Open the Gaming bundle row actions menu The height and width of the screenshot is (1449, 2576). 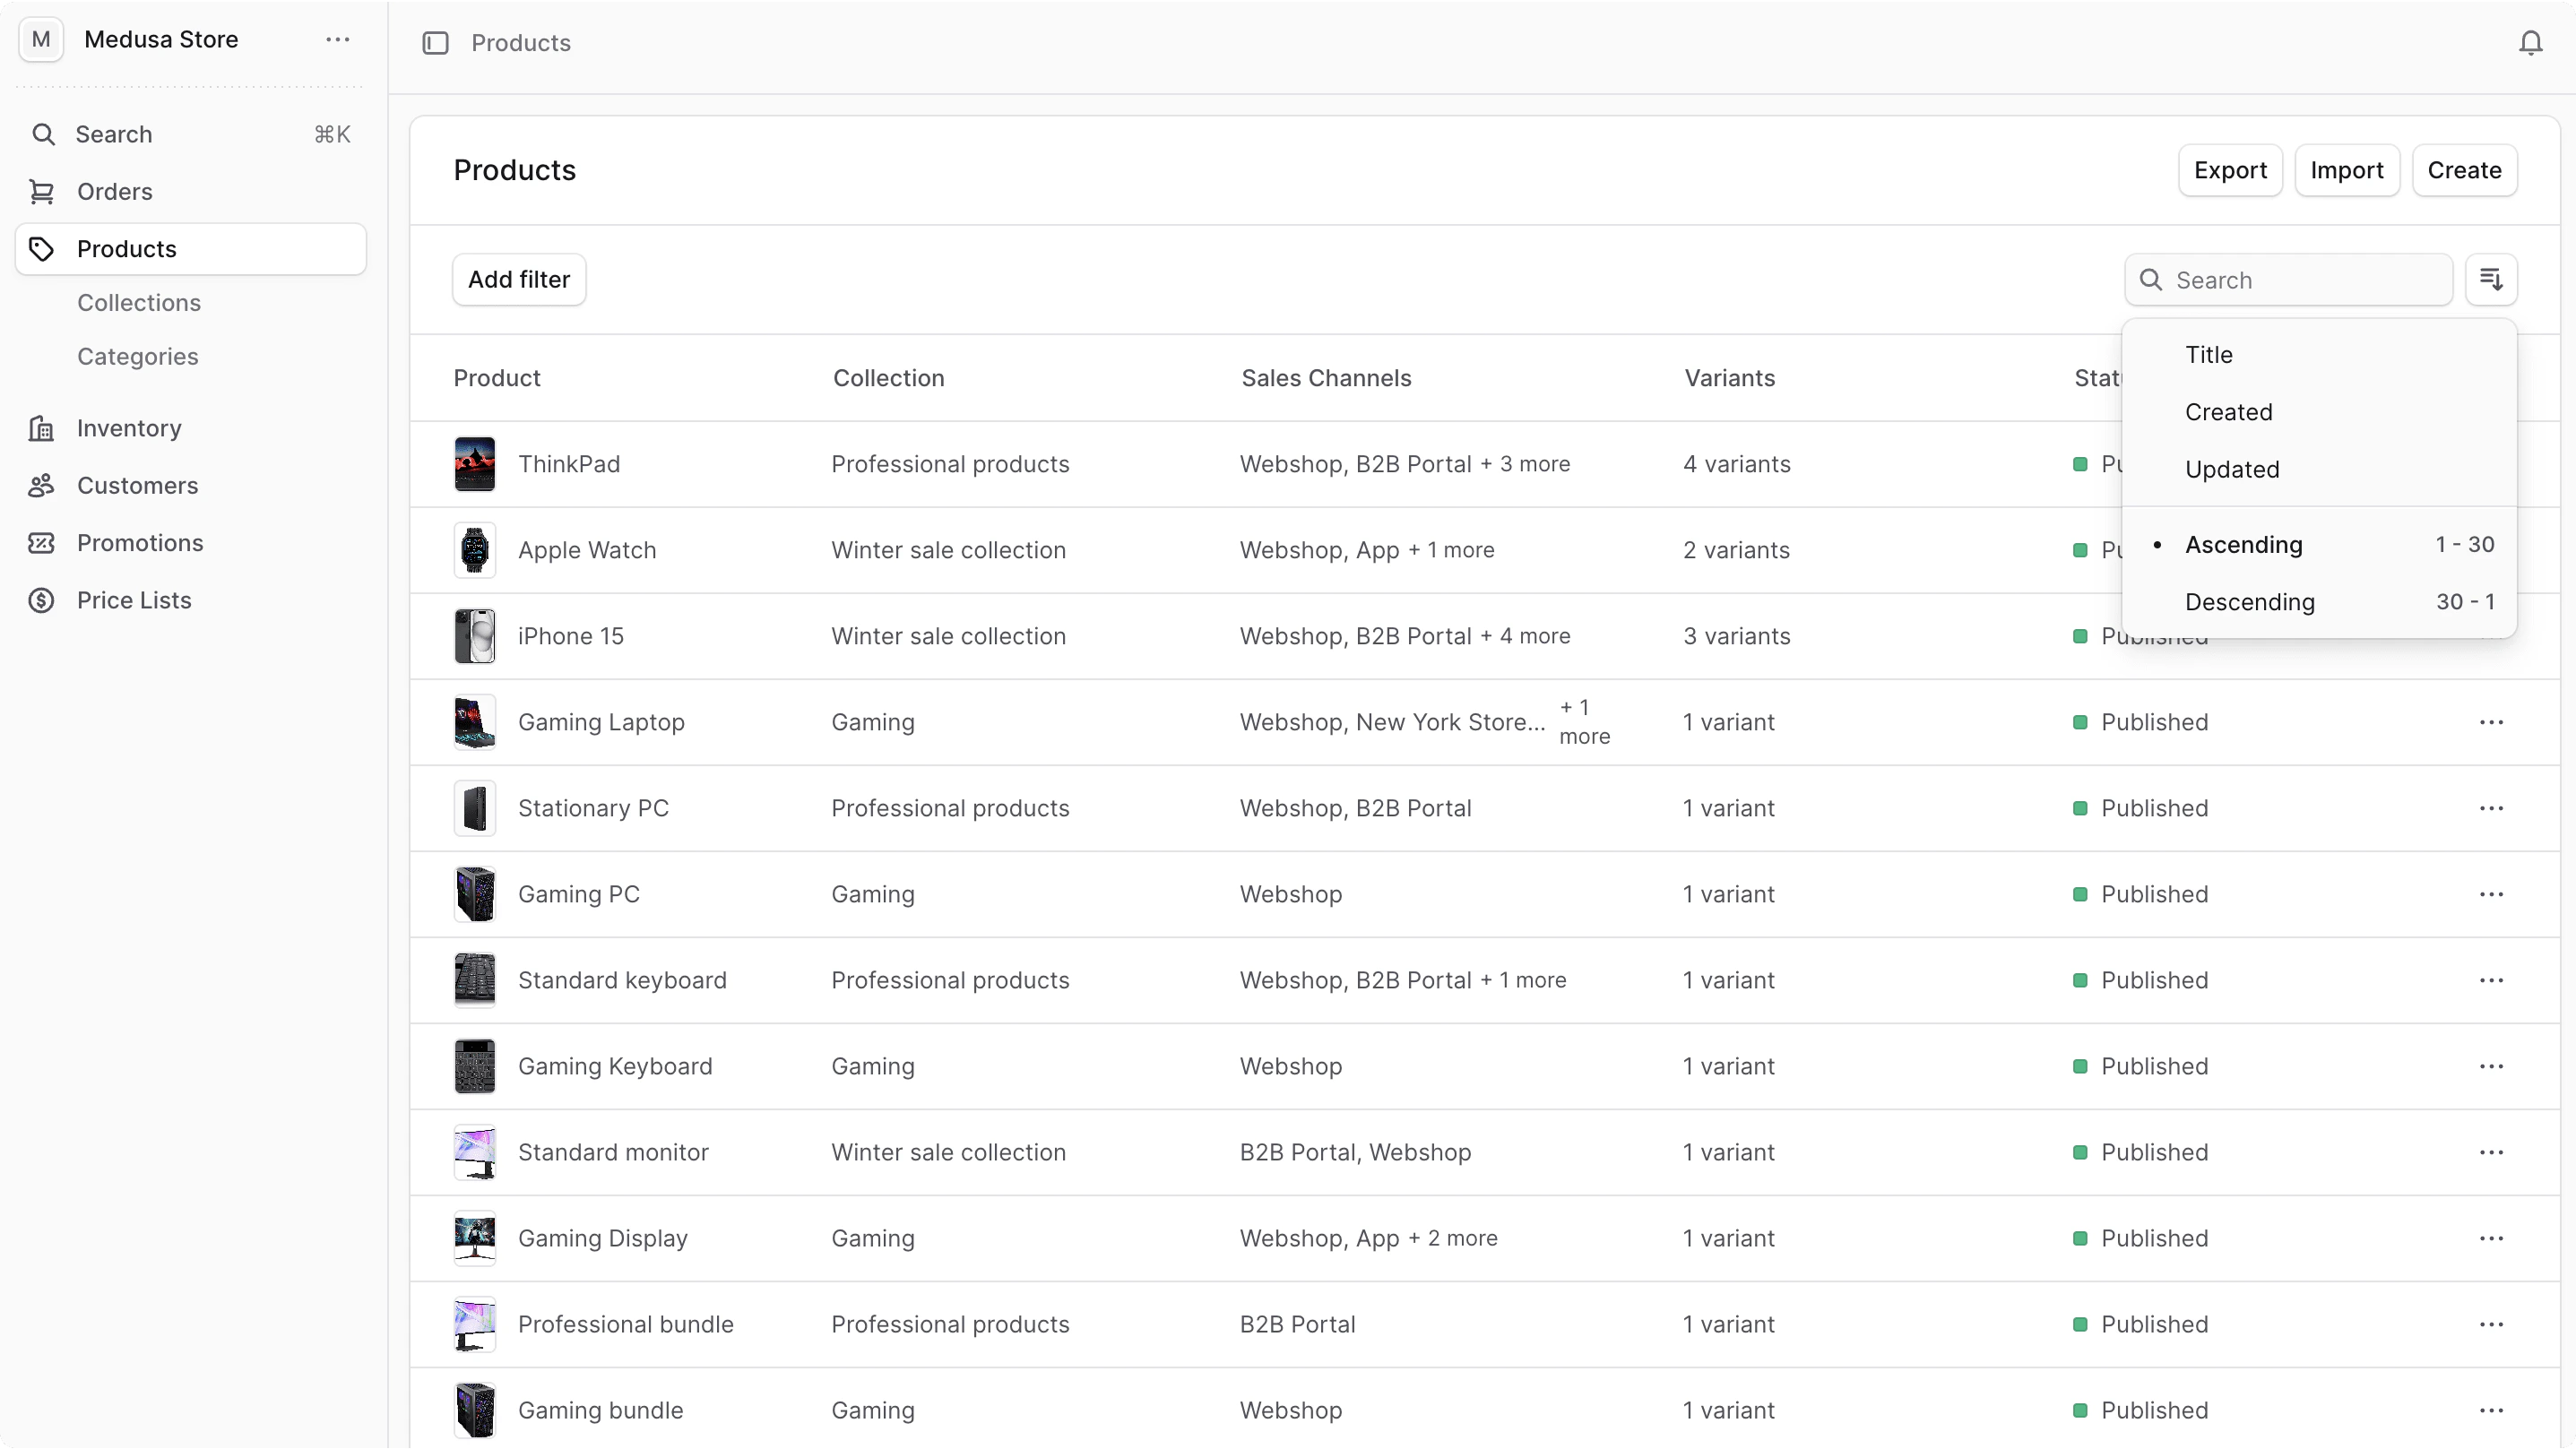tap(2492, 1410)
